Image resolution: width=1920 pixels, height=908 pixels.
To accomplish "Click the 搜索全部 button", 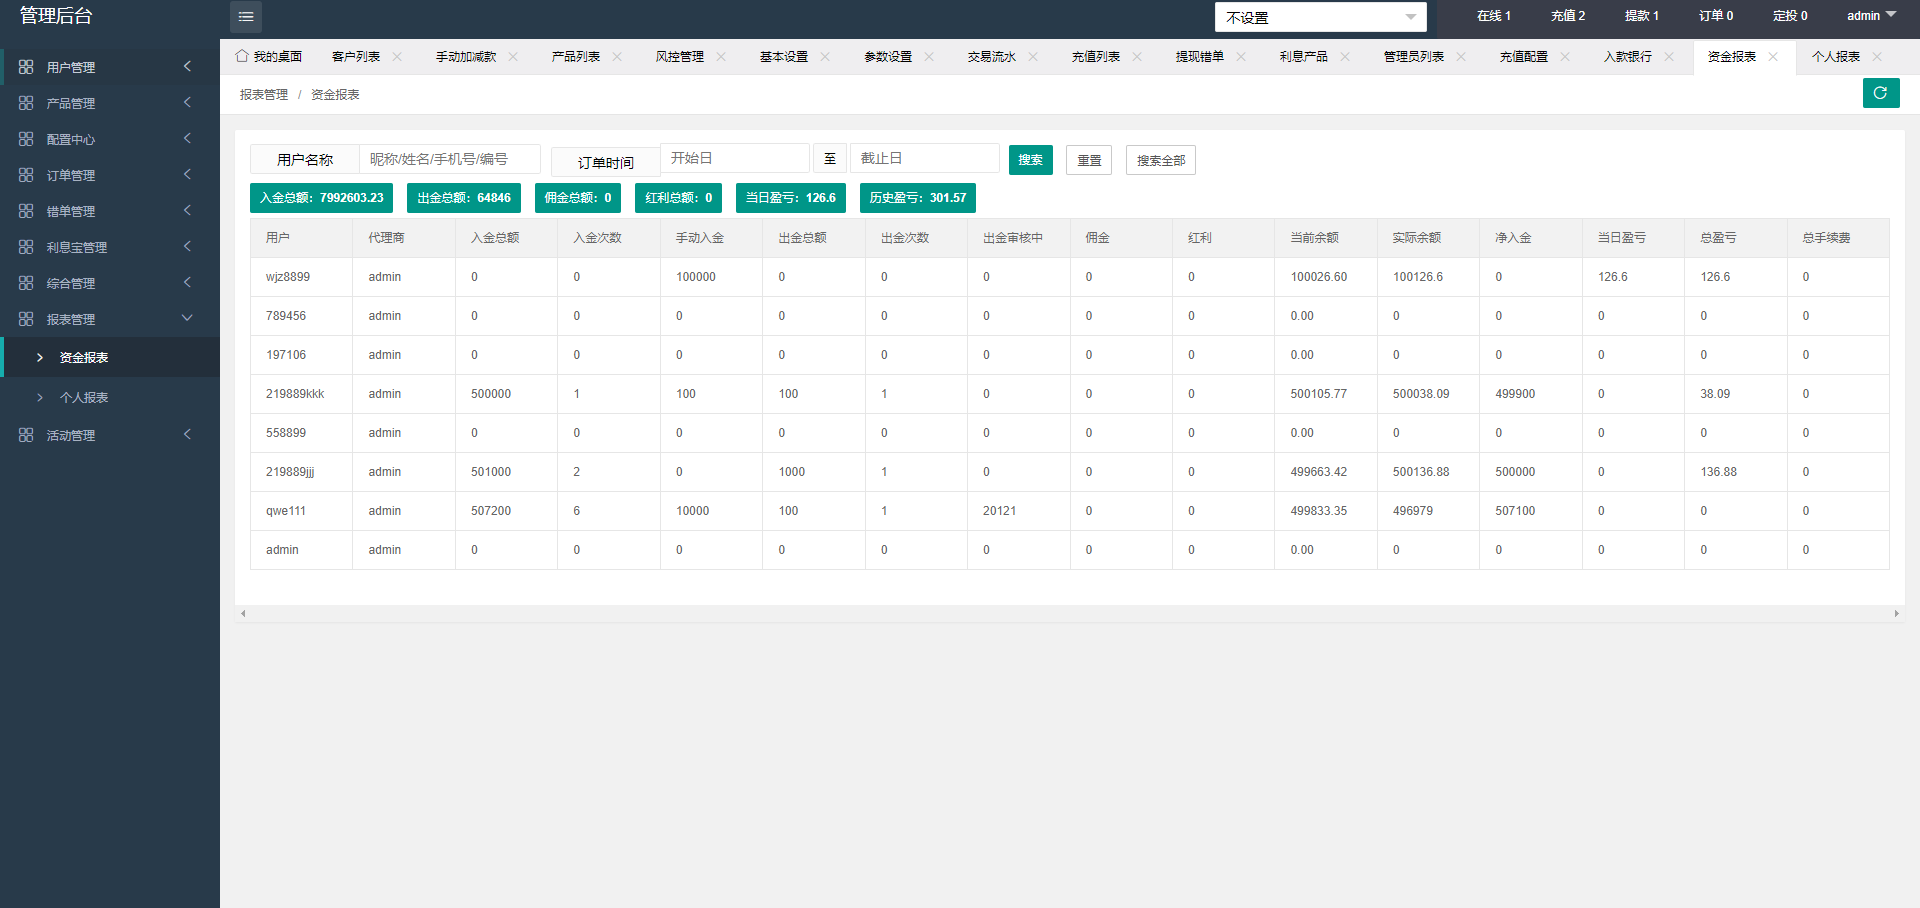I will (1160, 160).
